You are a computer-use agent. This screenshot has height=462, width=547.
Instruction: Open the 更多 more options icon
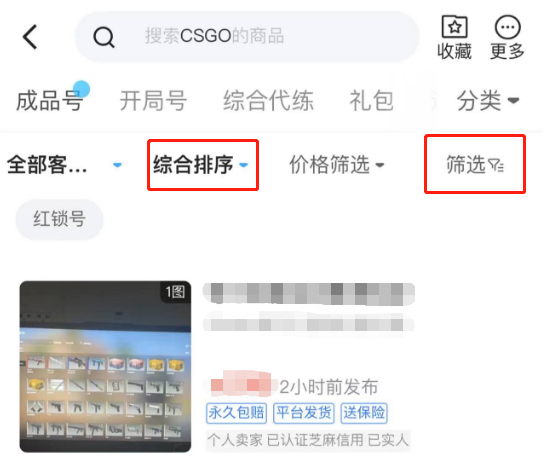[508, 27]
